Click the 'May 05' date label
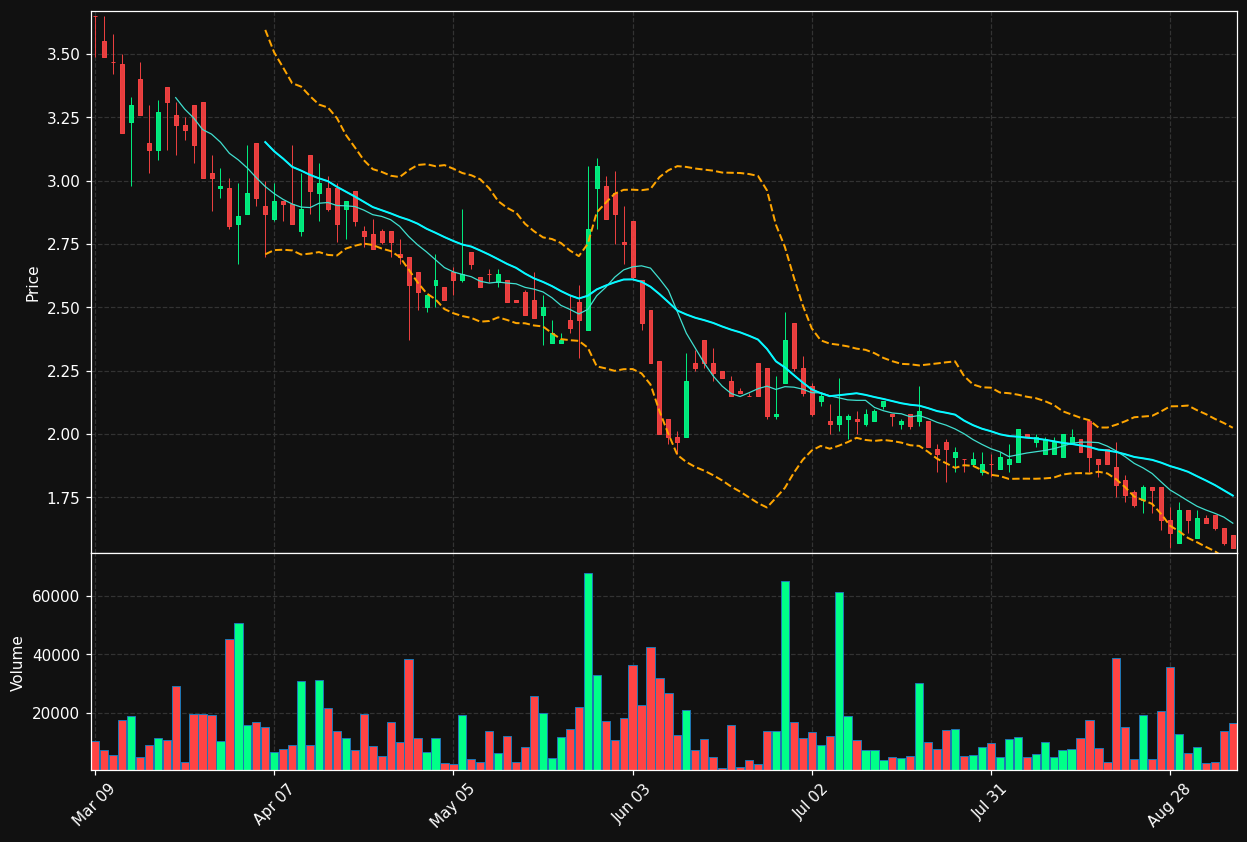1247x842 pixels. (451, 804)
